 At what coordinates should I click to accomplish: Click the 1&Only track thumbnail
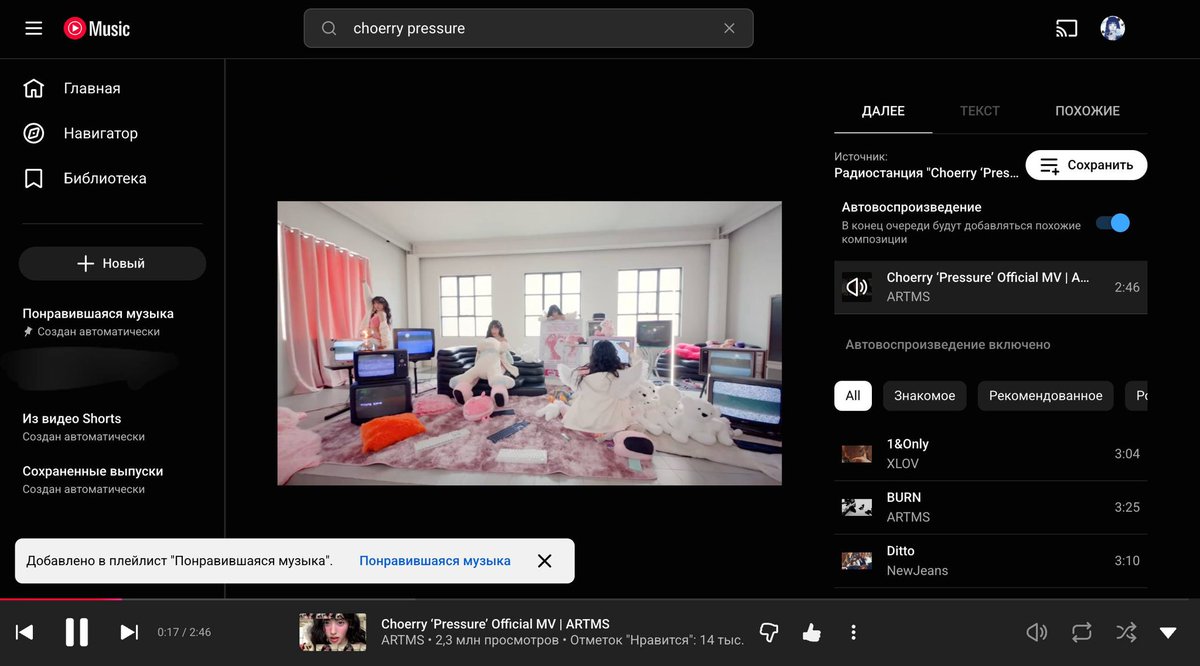coord(857,454)
